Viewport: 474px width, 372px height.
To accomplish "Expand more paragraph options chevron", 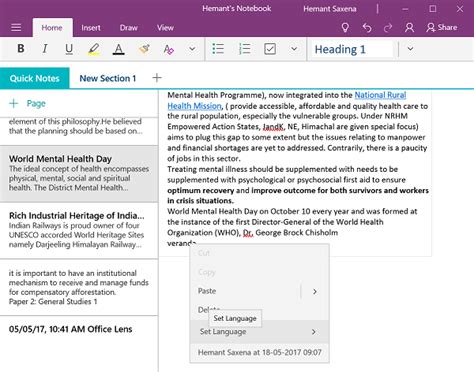I will [294, 49].
